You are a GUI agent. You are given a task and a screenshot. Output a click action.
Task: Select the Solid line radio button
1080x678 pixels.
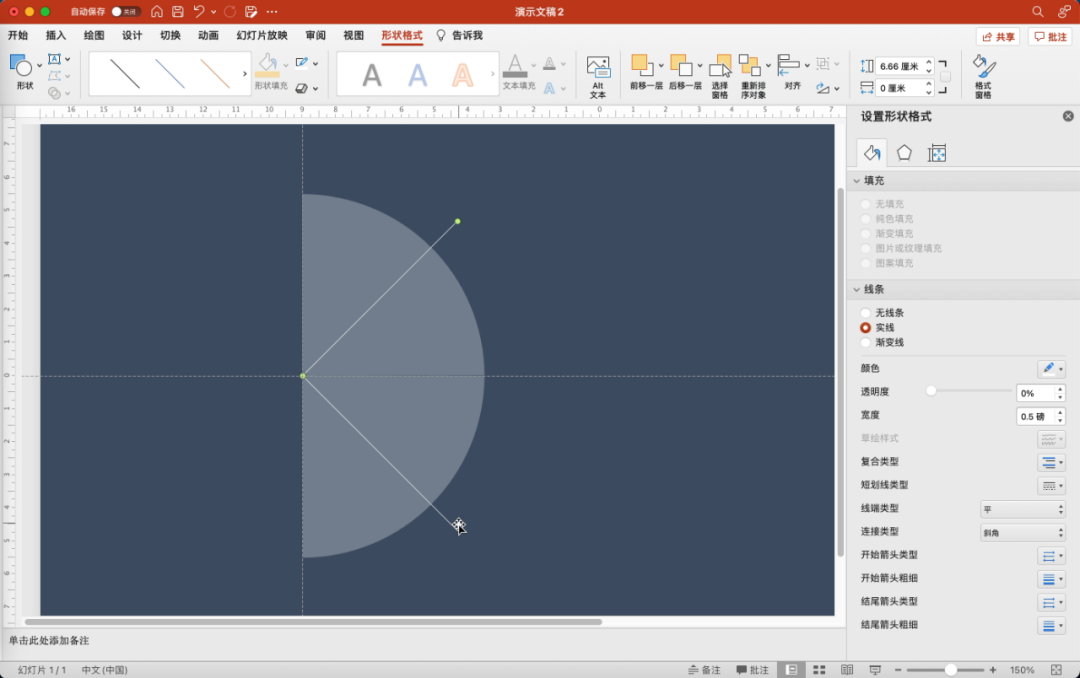point(866,328)
